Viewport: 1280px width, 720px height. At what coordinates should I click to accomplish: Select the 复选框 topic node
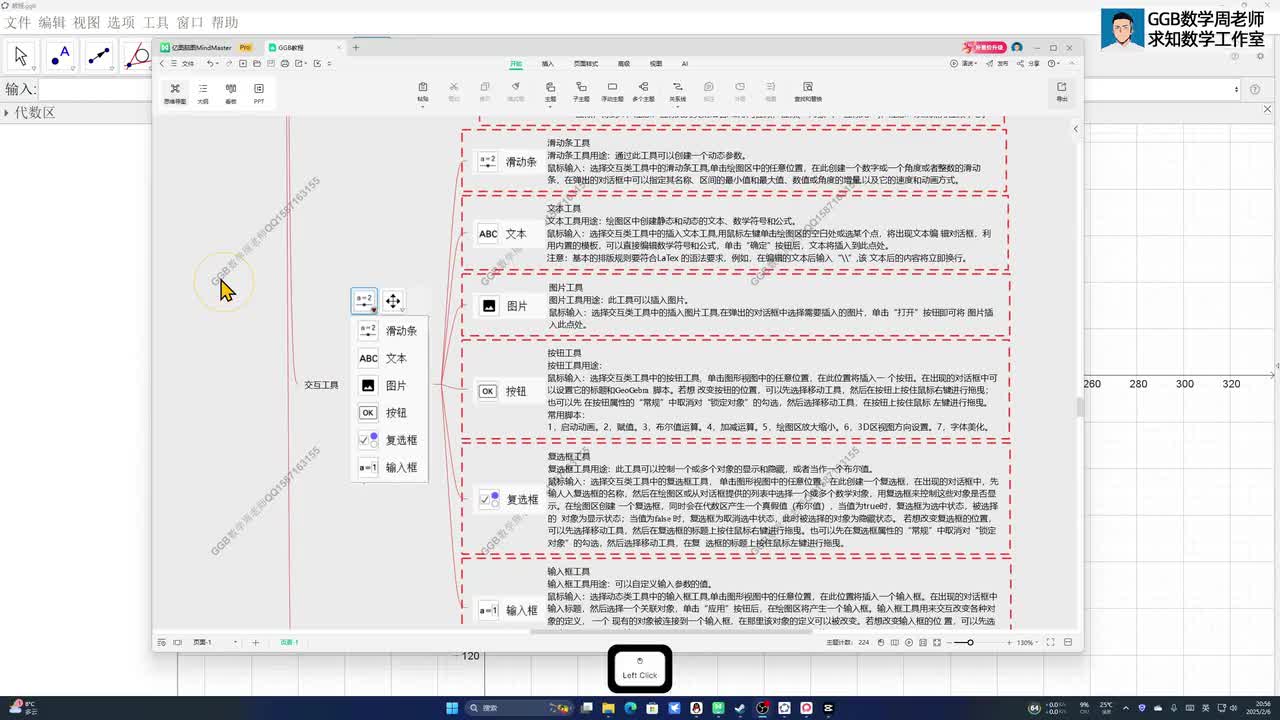pos(510,499)
